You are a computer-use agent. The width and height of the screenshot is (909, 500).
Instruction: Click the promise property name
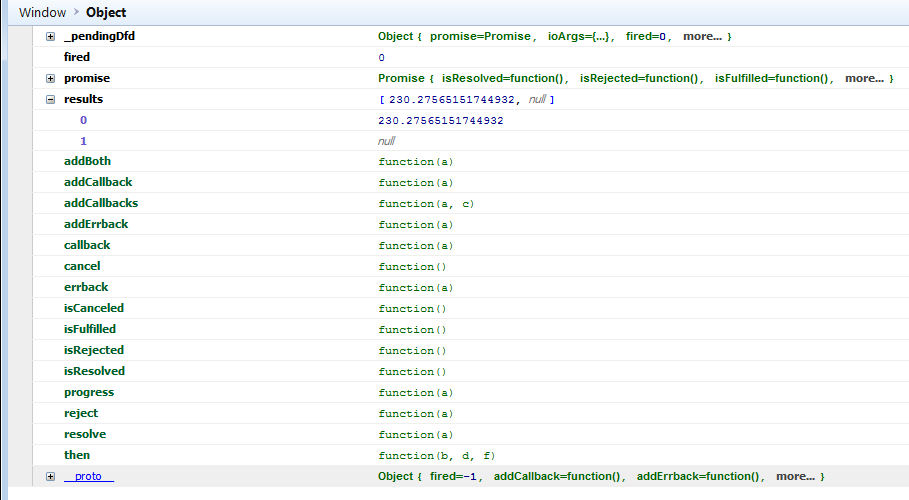pyautogui.click(x=87, y=78)
